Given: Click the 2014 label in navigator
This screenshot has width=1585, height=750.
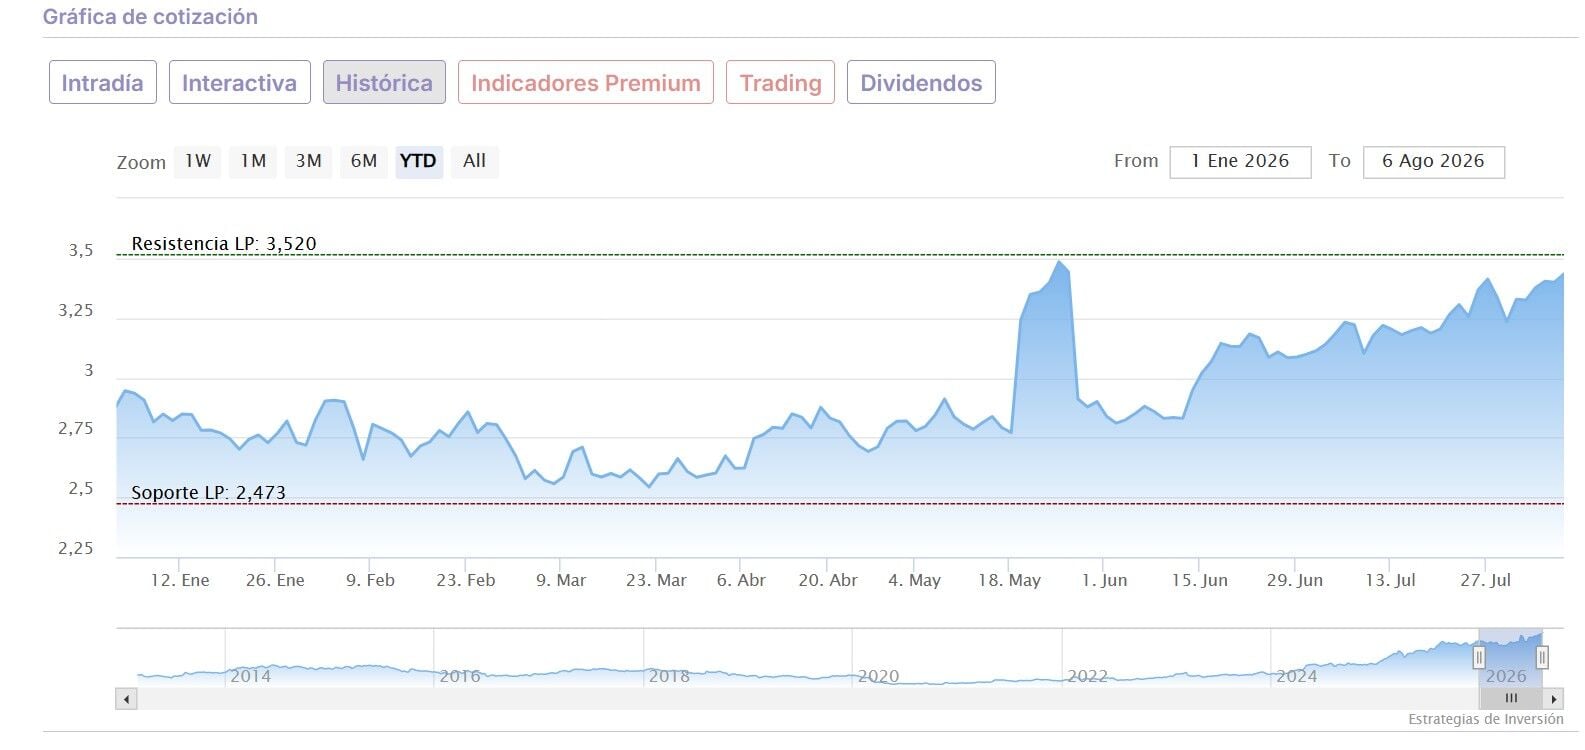Looking at the screenshot, I should click(250, 676).
